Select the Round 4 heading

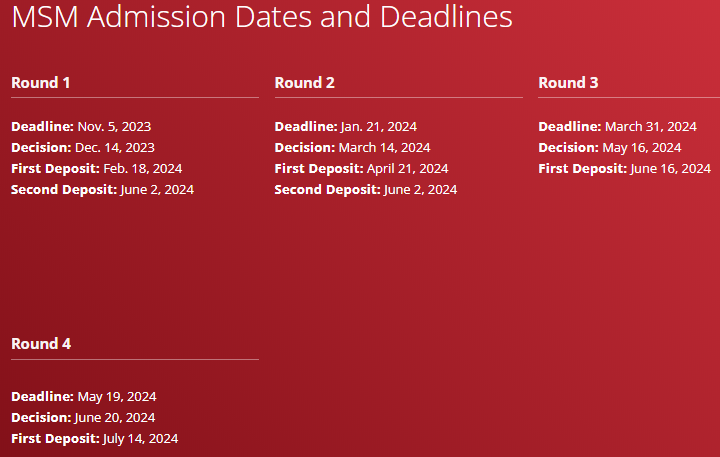[x=41, y=343]
